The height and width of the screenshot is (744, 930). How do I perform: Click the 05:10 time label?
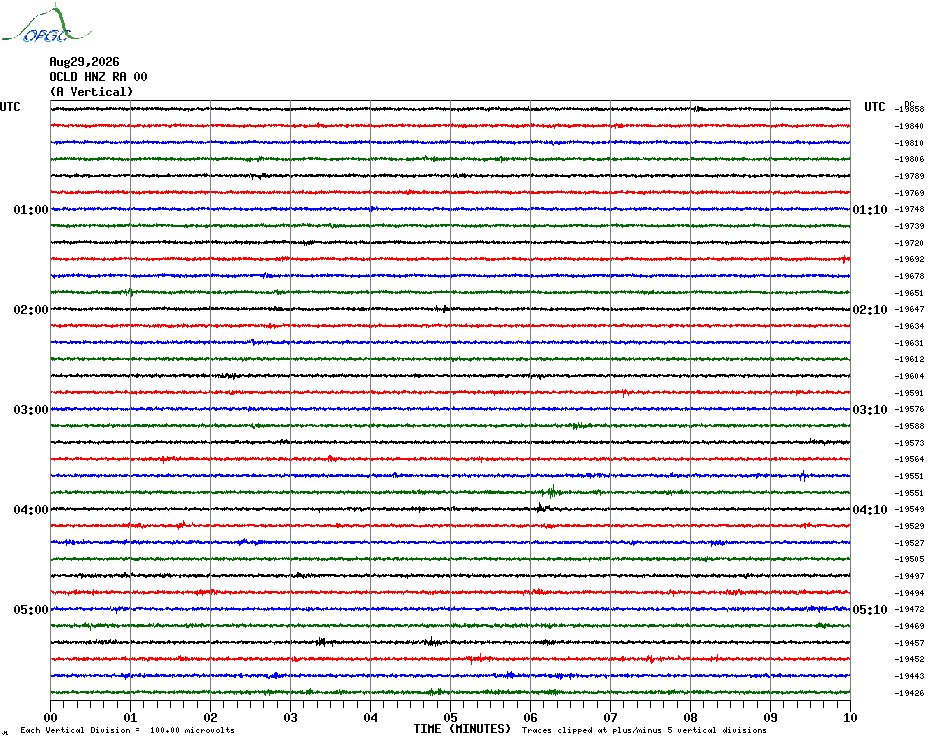click(870, 609)
